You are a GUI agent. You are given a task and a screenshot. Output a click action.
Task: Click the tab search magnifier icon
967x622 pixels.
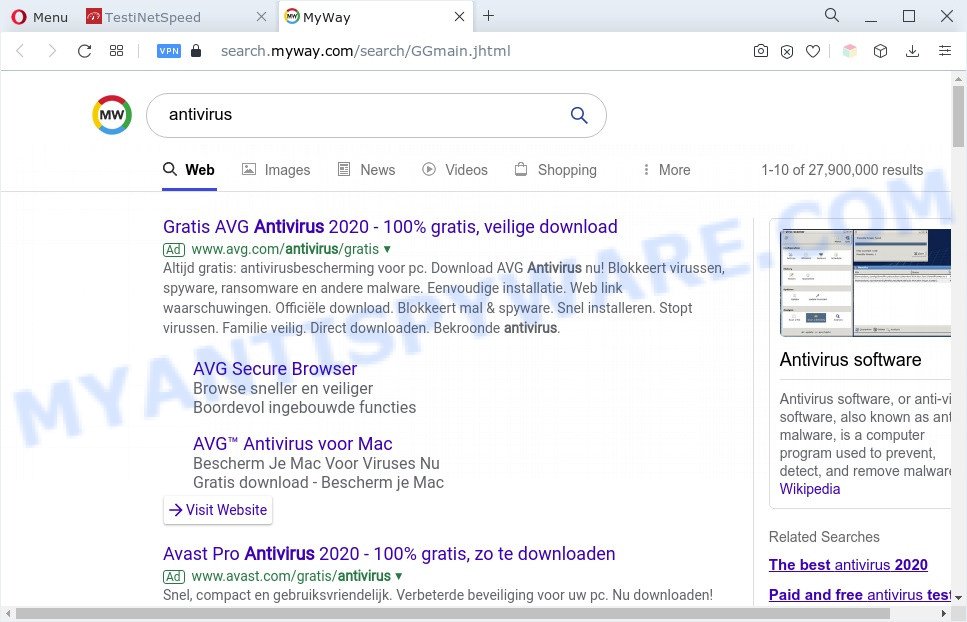tap(832, 15)
